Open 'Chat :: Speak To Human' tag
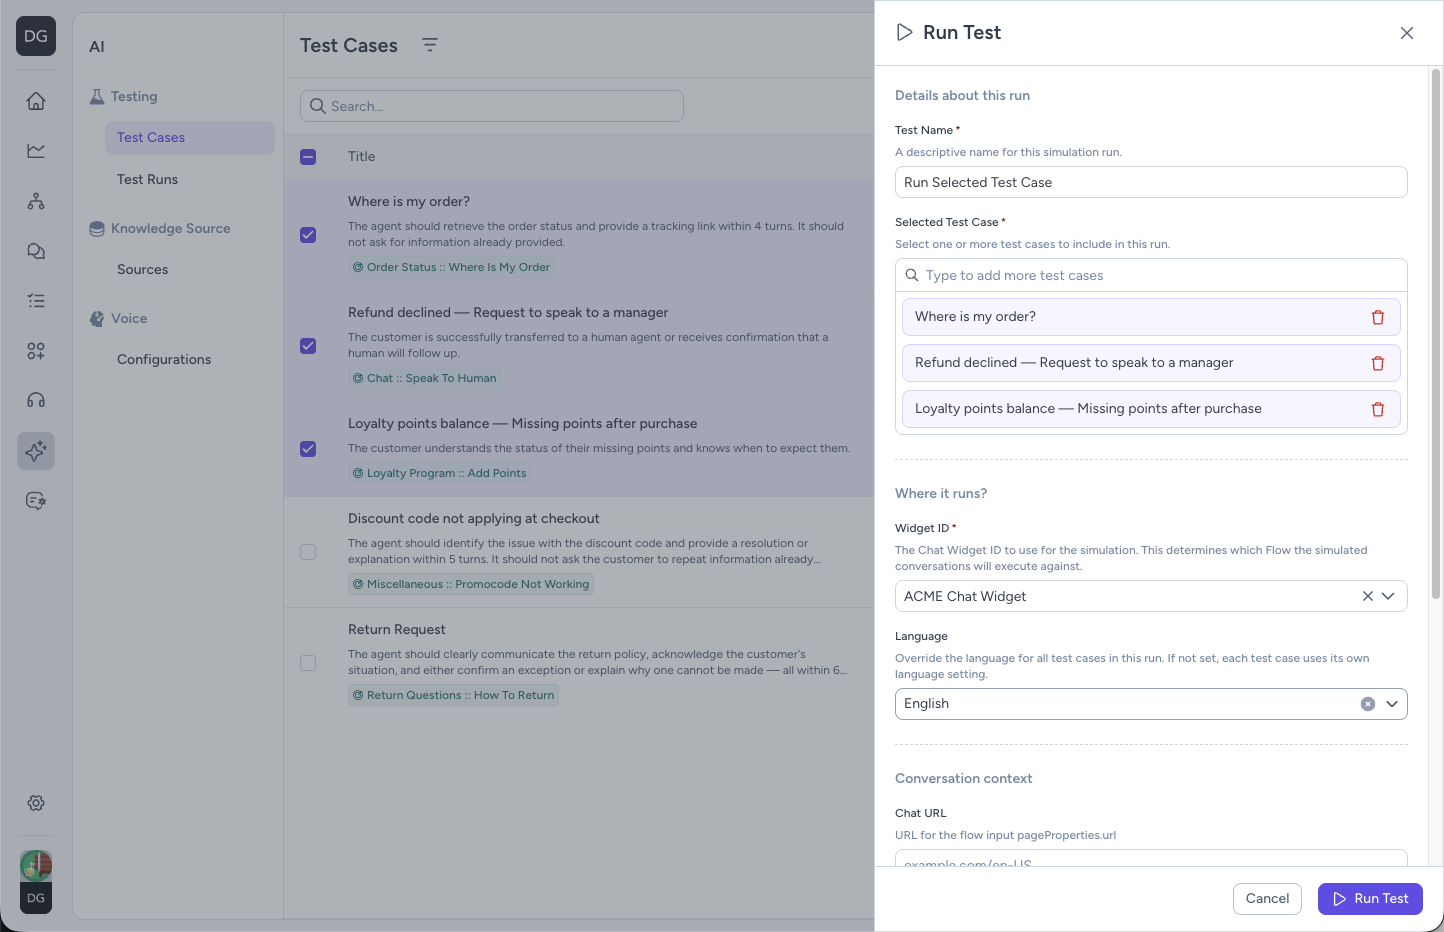 tap(425, 379)
